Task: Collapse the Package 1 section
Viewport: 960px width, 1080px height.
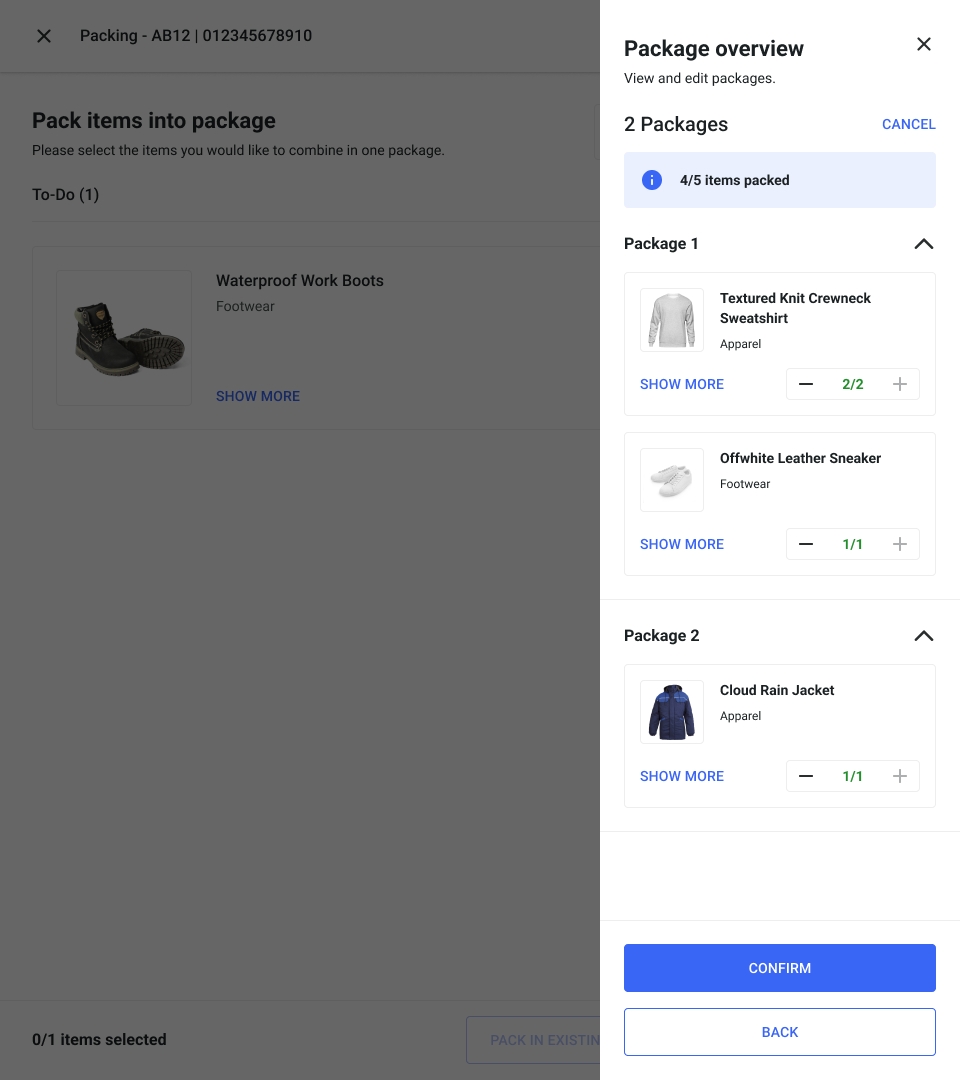Action: coord(924,244)
